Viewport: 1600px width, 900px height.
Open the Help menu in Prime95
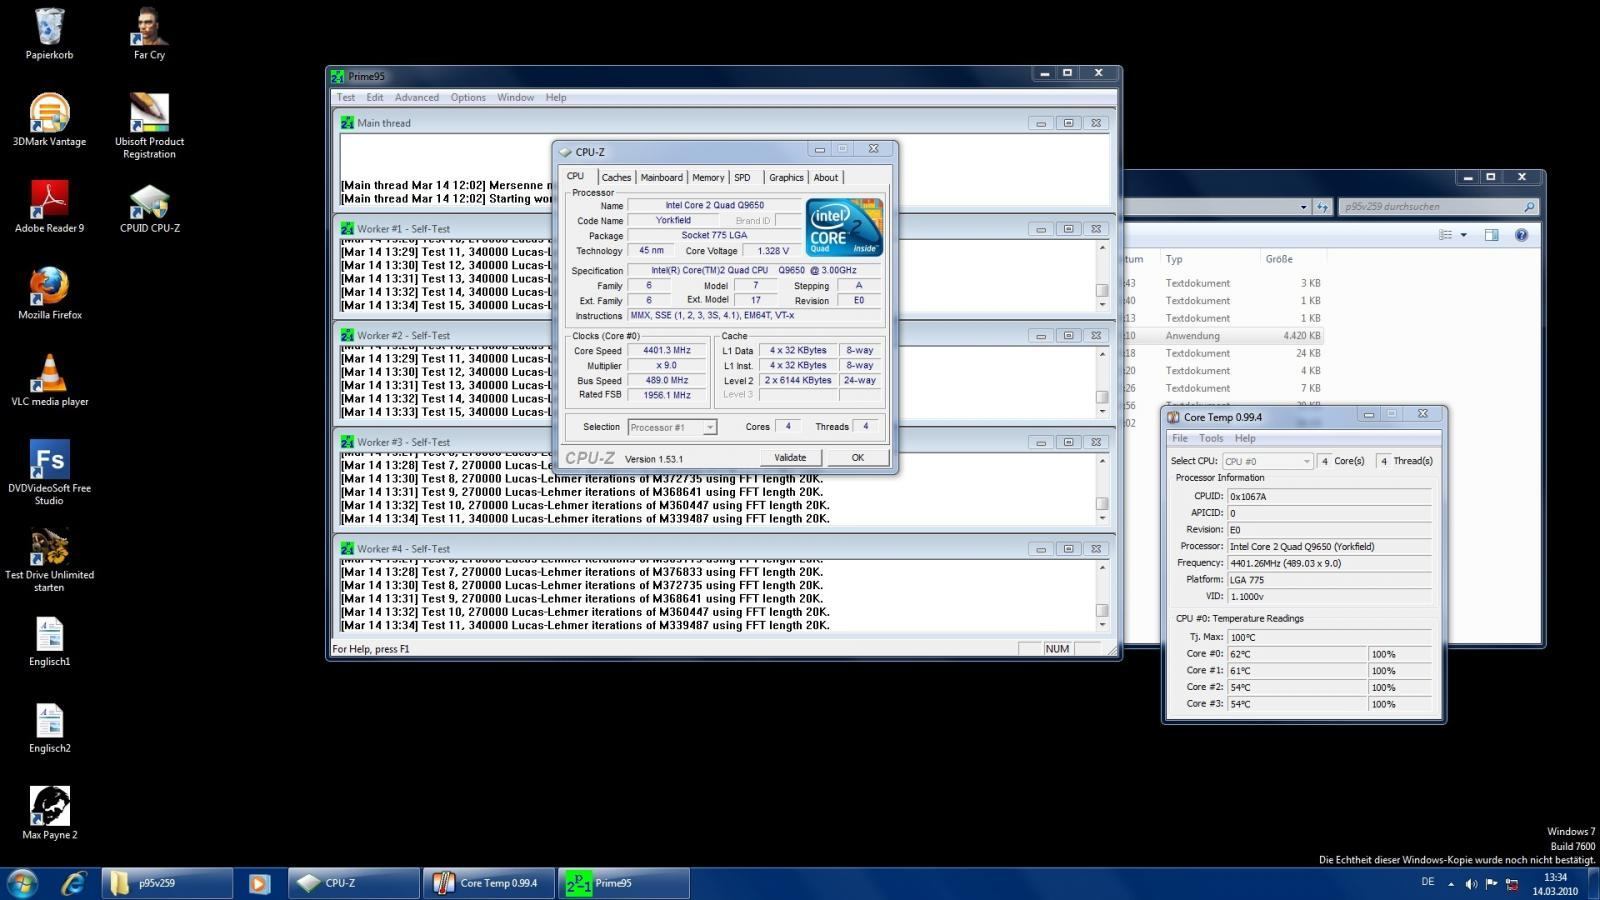[556, 97]
